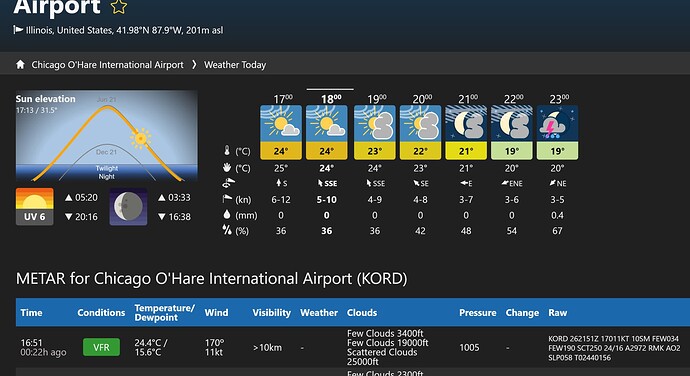690x376 pixels.
Task: Click the Change column header
Action: [x=522, y=313]
